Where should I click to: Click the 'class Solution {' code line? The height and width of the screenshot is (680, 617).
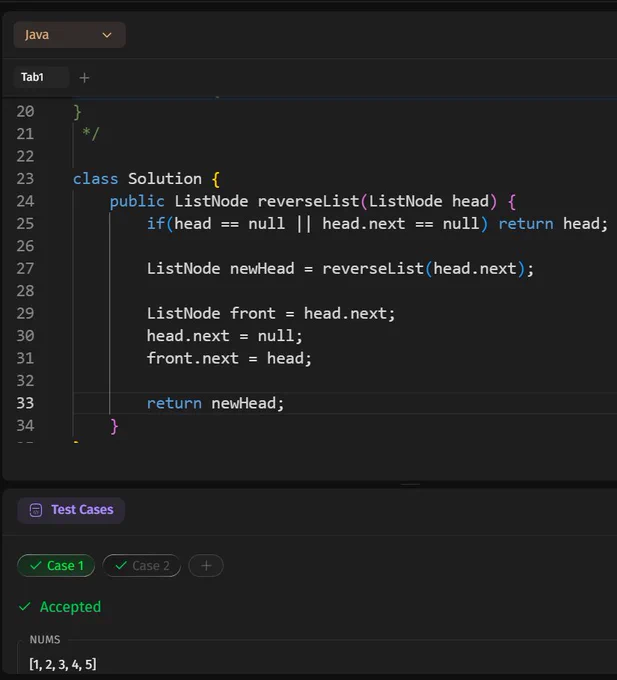[x=147, y=179]
